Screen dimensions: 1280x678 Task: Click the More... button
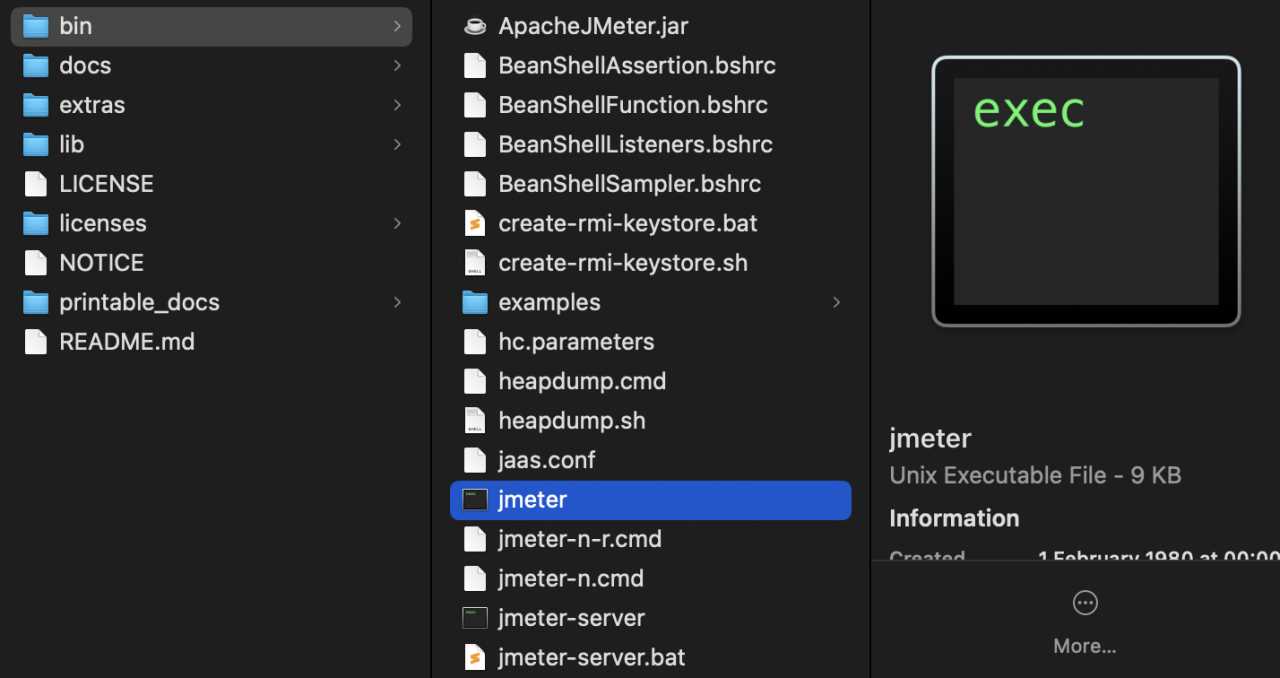pos(1085,646)
